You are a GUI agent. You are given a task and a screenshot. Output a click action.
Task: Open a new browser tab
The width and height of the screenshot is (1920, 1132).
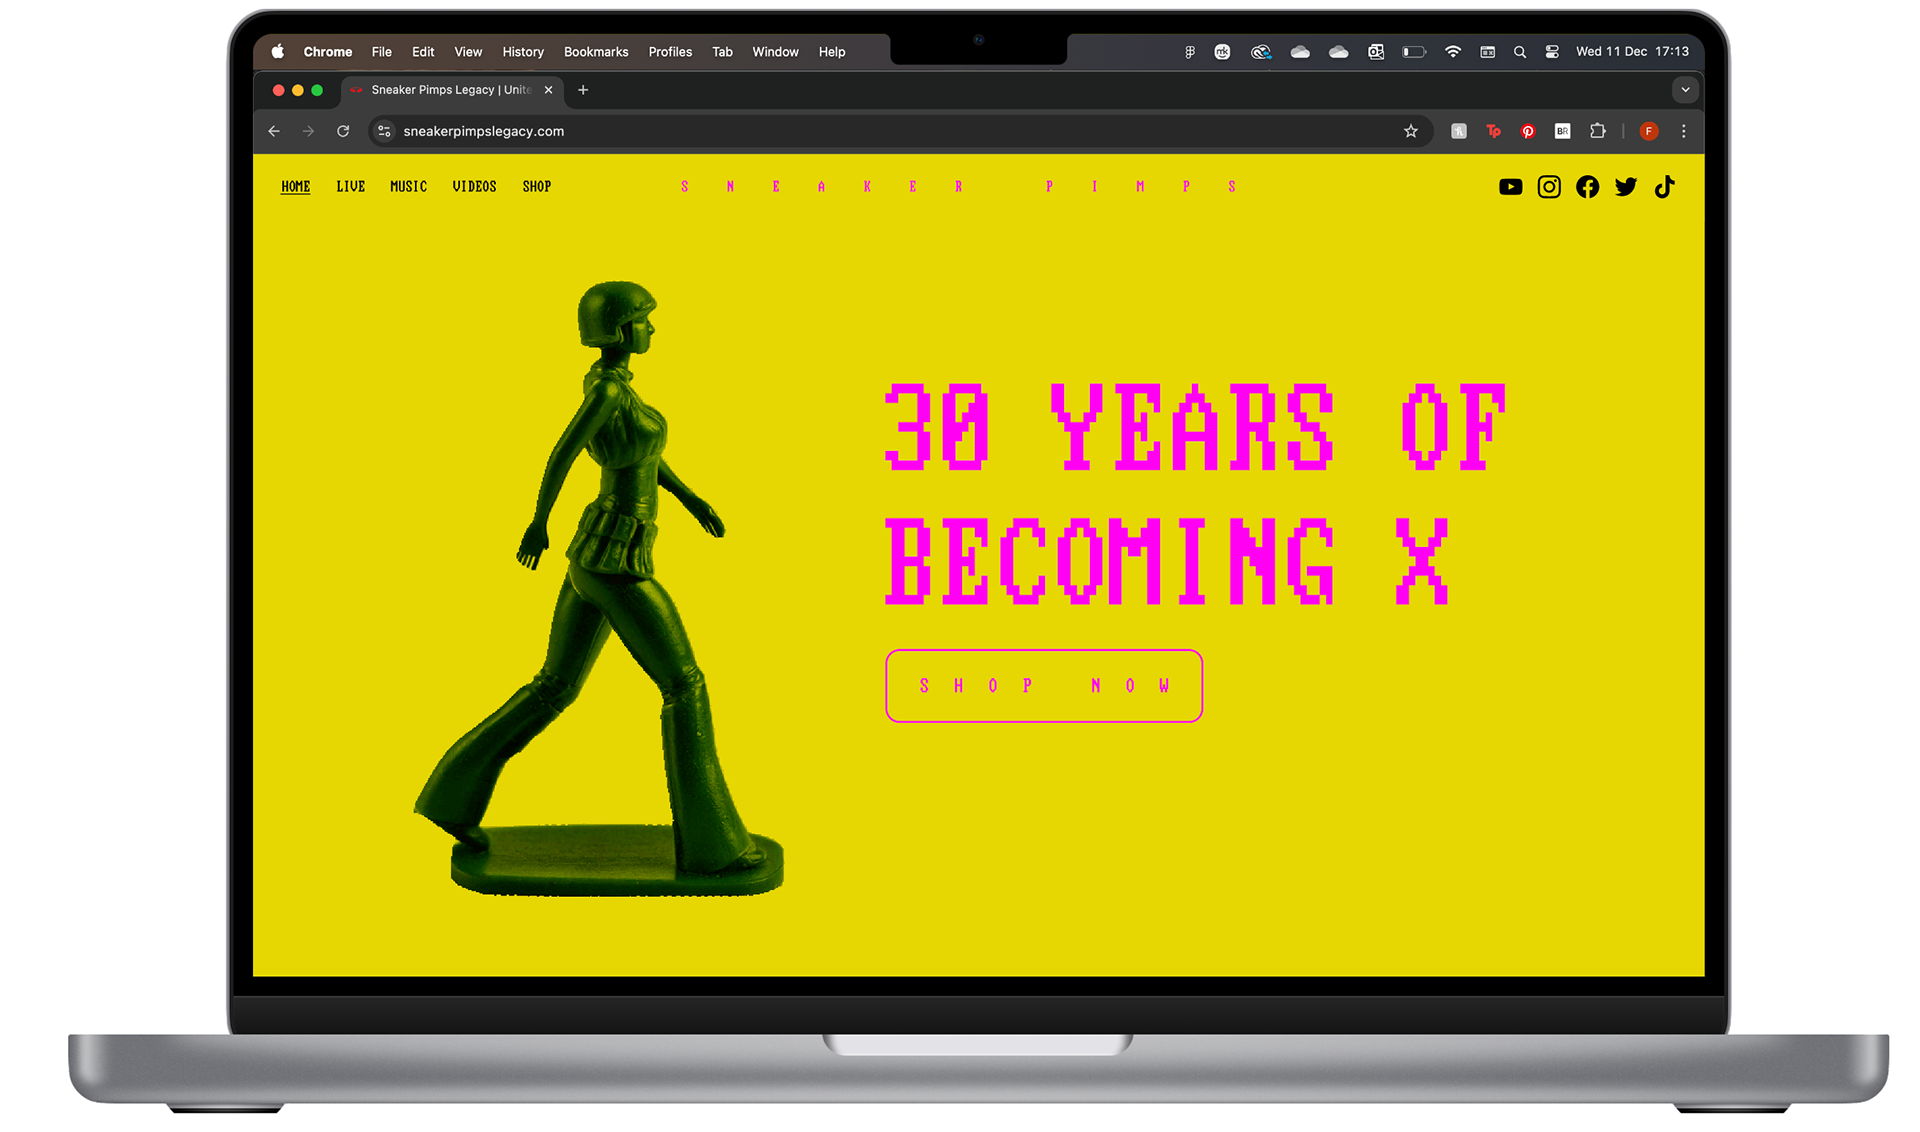[x=583, y=90]
